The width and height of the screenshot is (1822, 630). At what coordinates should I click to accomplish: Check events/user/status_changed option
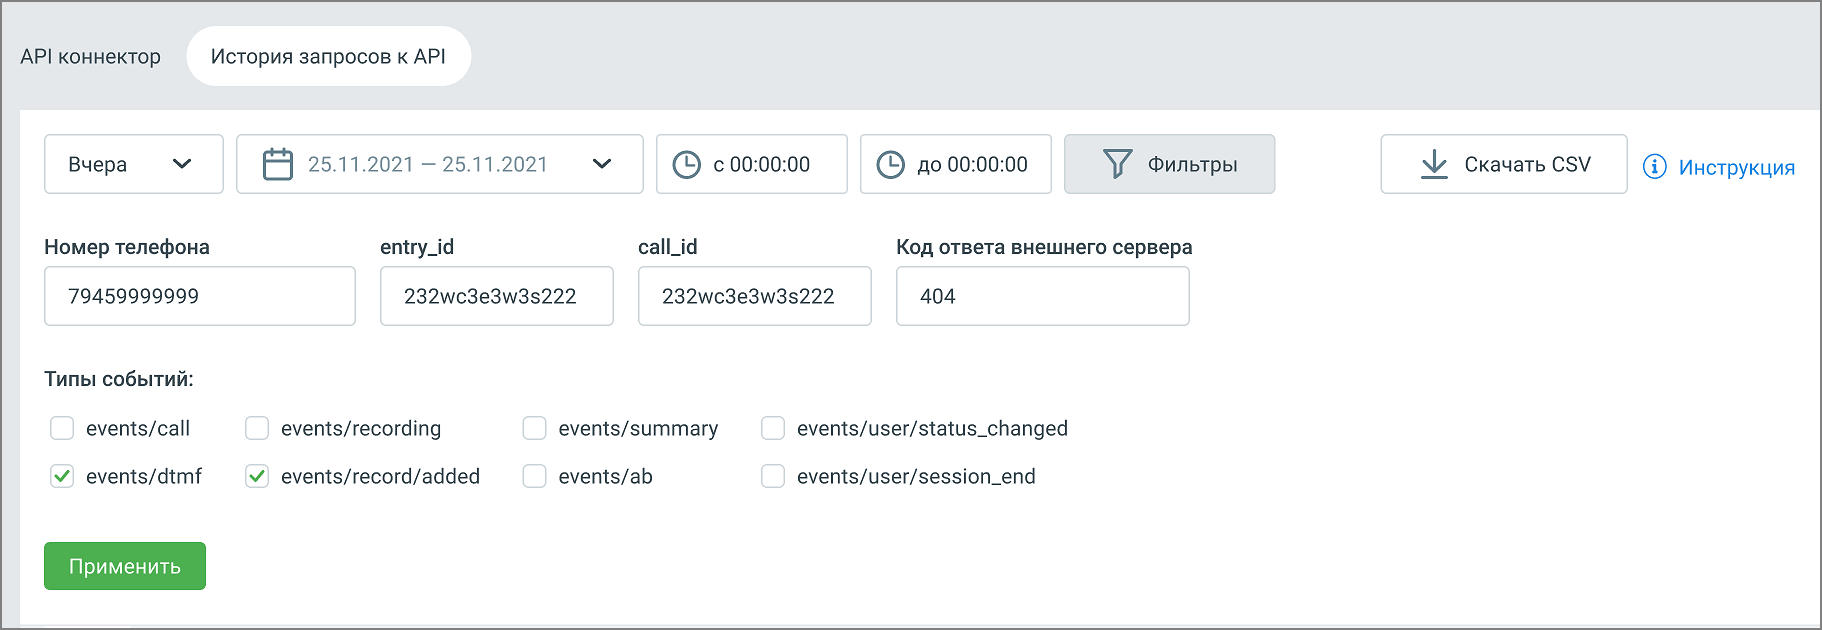point(773,428)
